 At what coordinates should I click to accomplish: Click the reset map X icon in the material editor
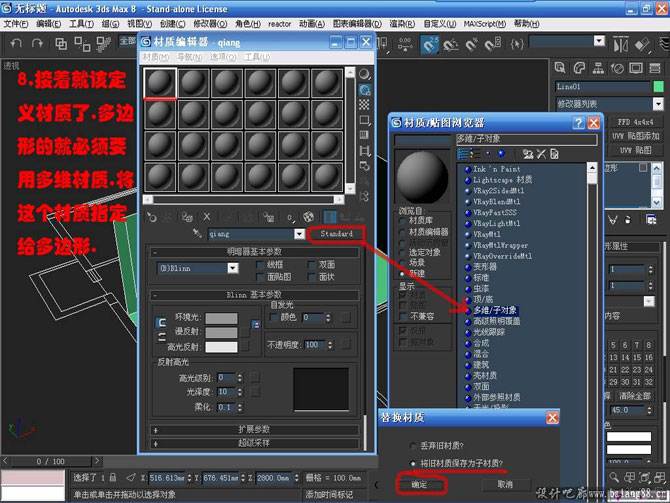click(x=207, y=216)
